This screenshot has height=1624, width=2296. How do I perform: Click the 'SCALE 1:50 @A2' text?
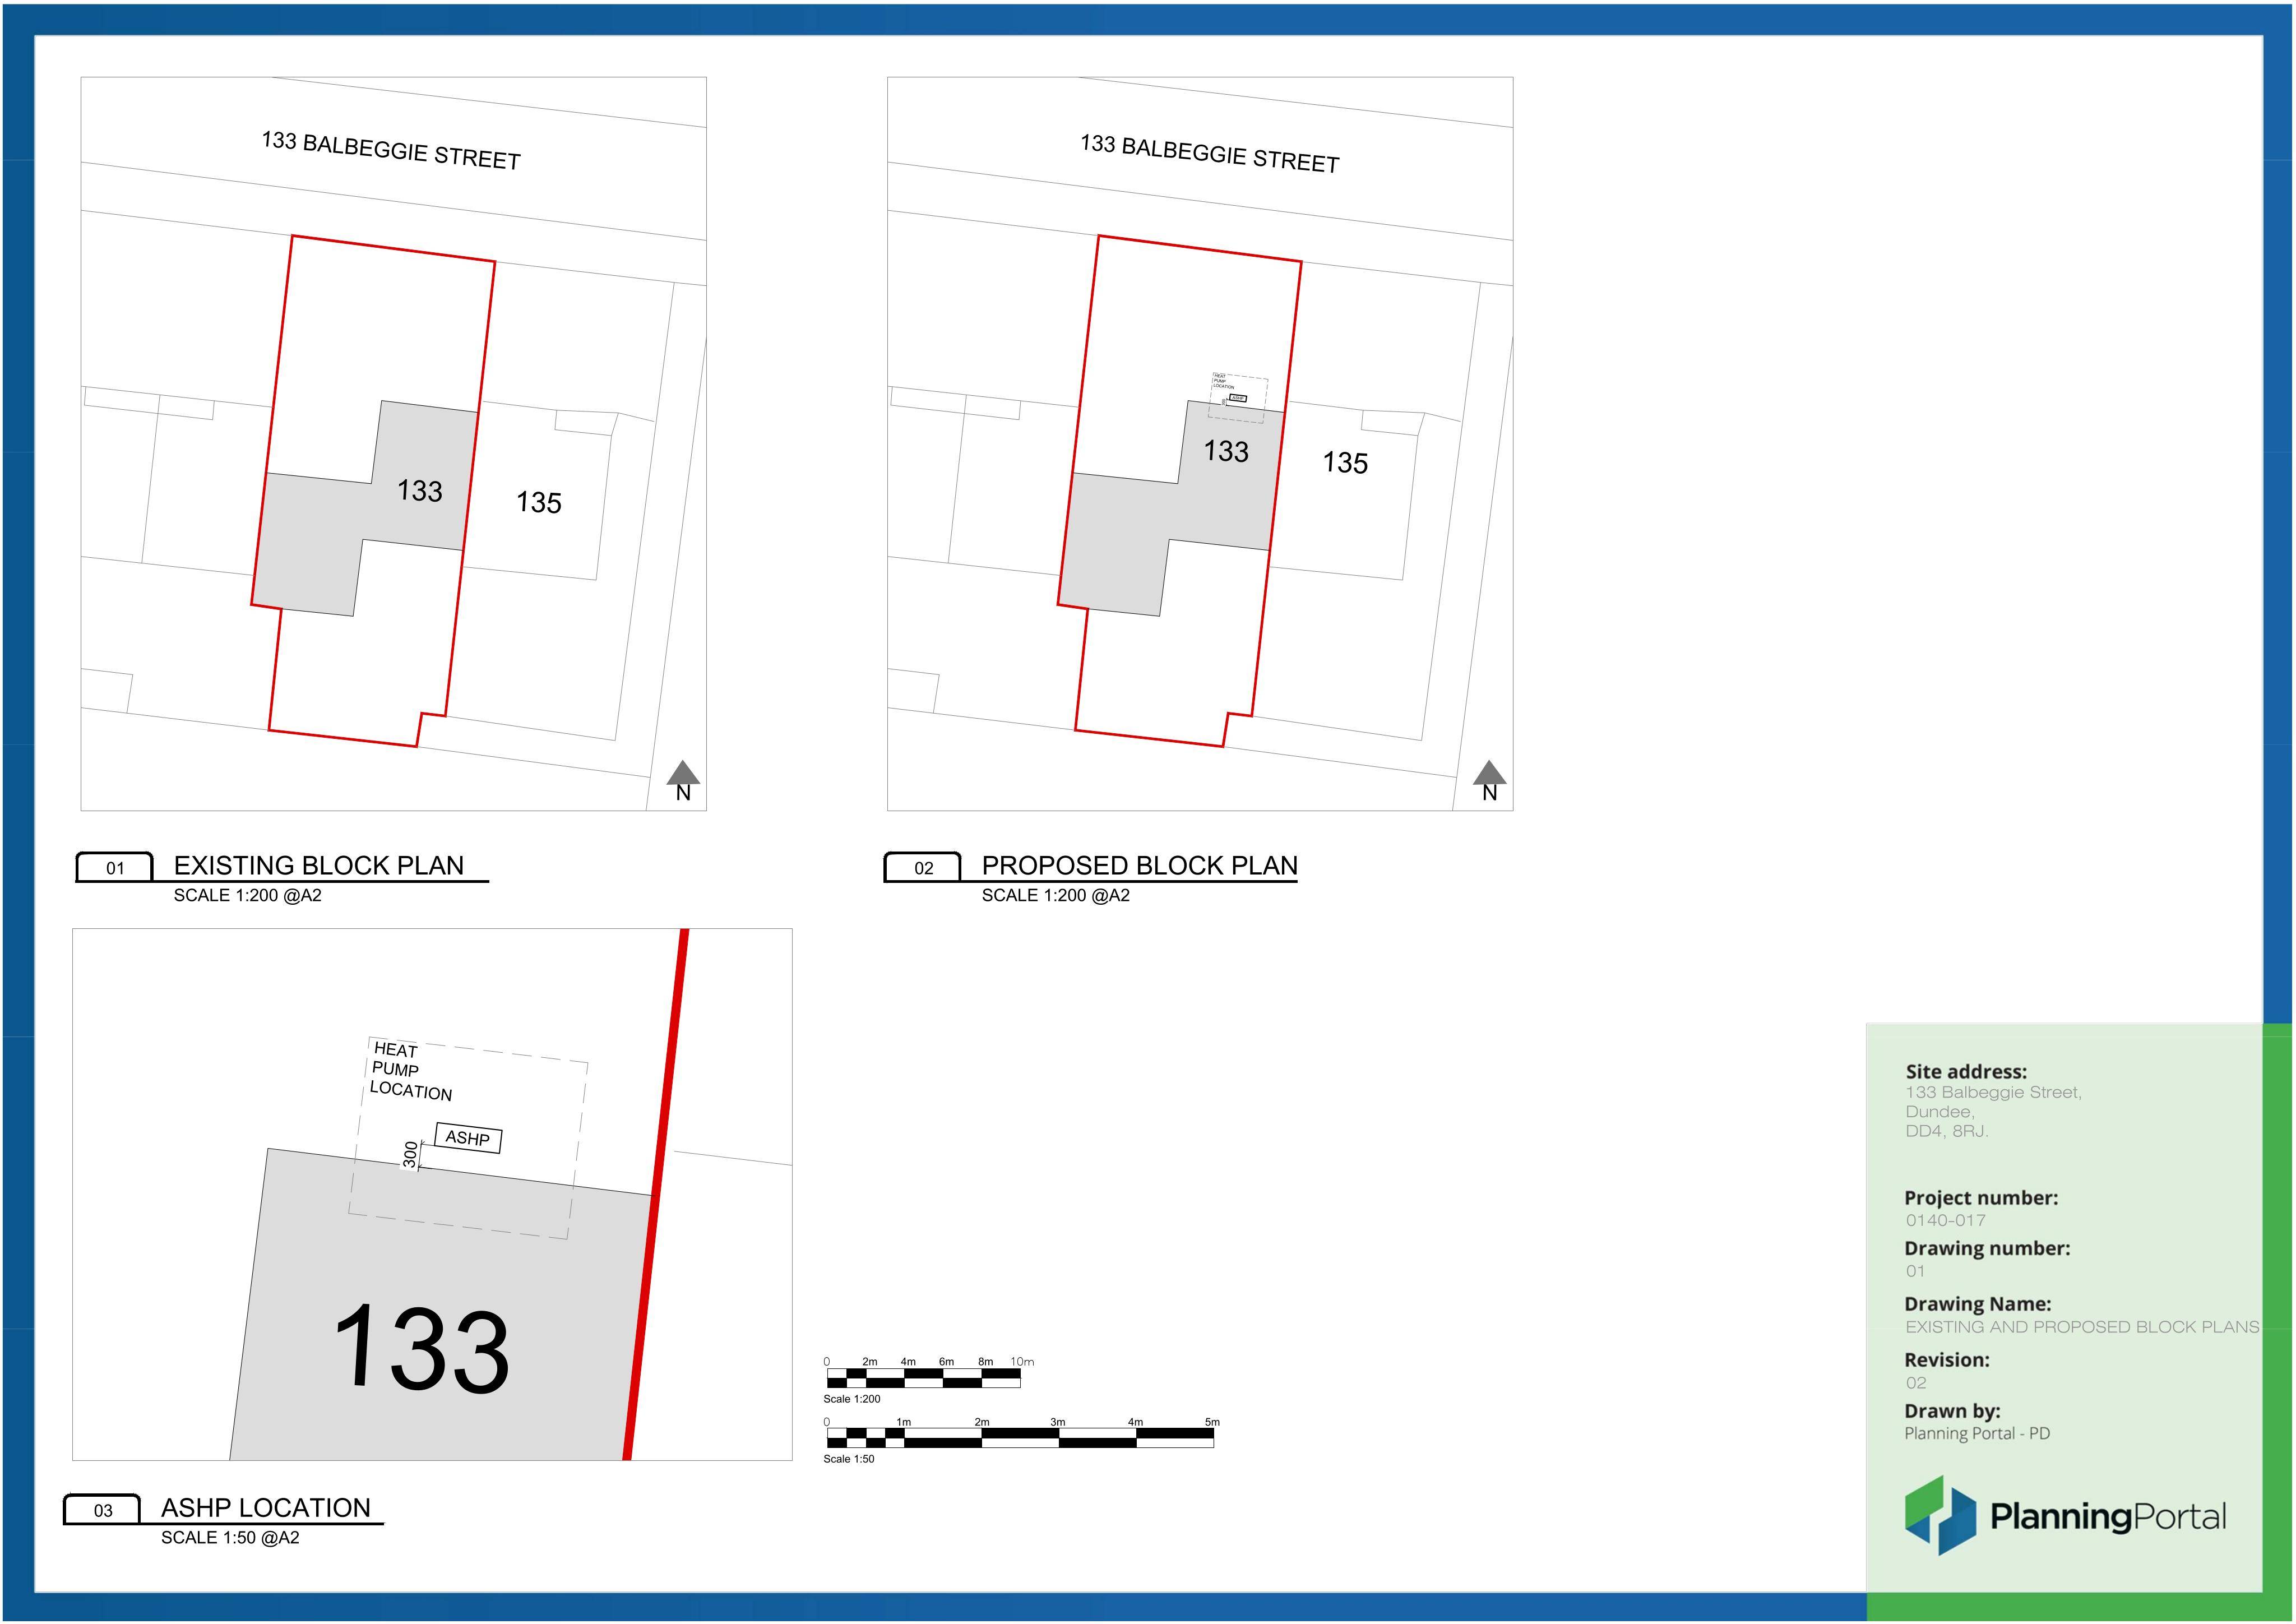click(x=230, y=1537)
